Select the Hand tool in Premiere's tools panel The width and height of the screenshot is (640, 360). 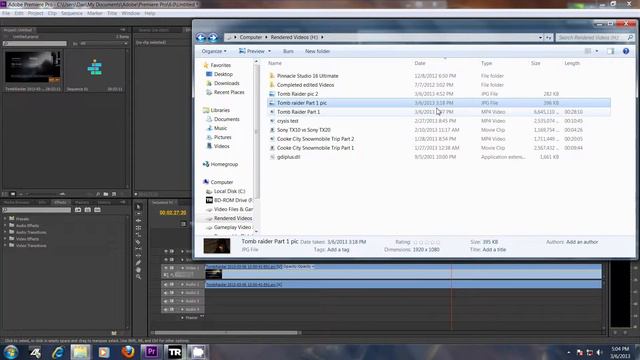coord(138,270)
